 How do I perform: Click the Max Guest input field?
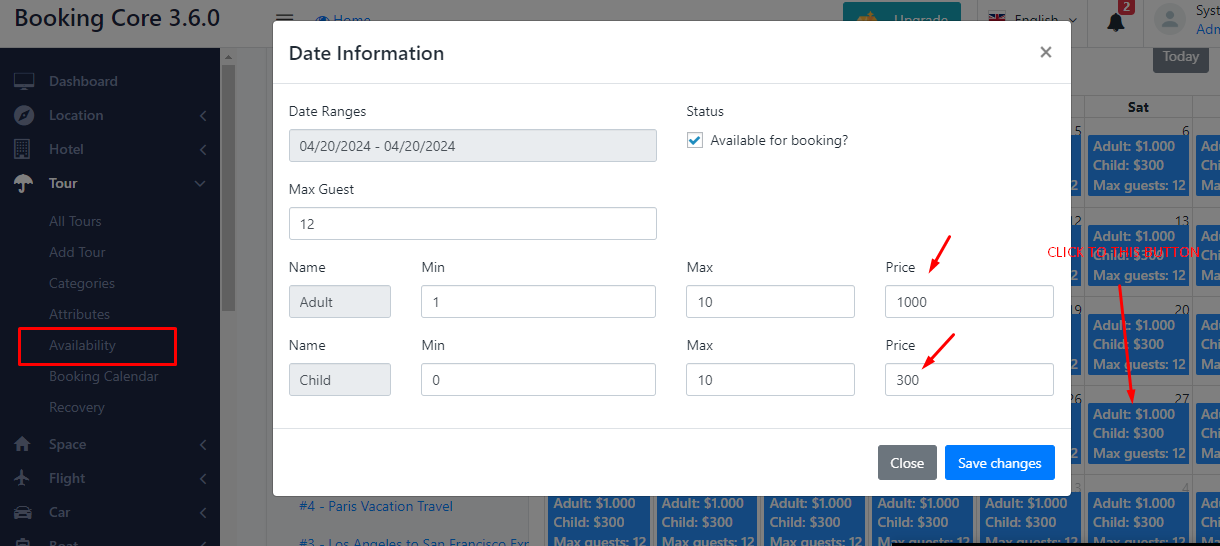click(472, 224)
